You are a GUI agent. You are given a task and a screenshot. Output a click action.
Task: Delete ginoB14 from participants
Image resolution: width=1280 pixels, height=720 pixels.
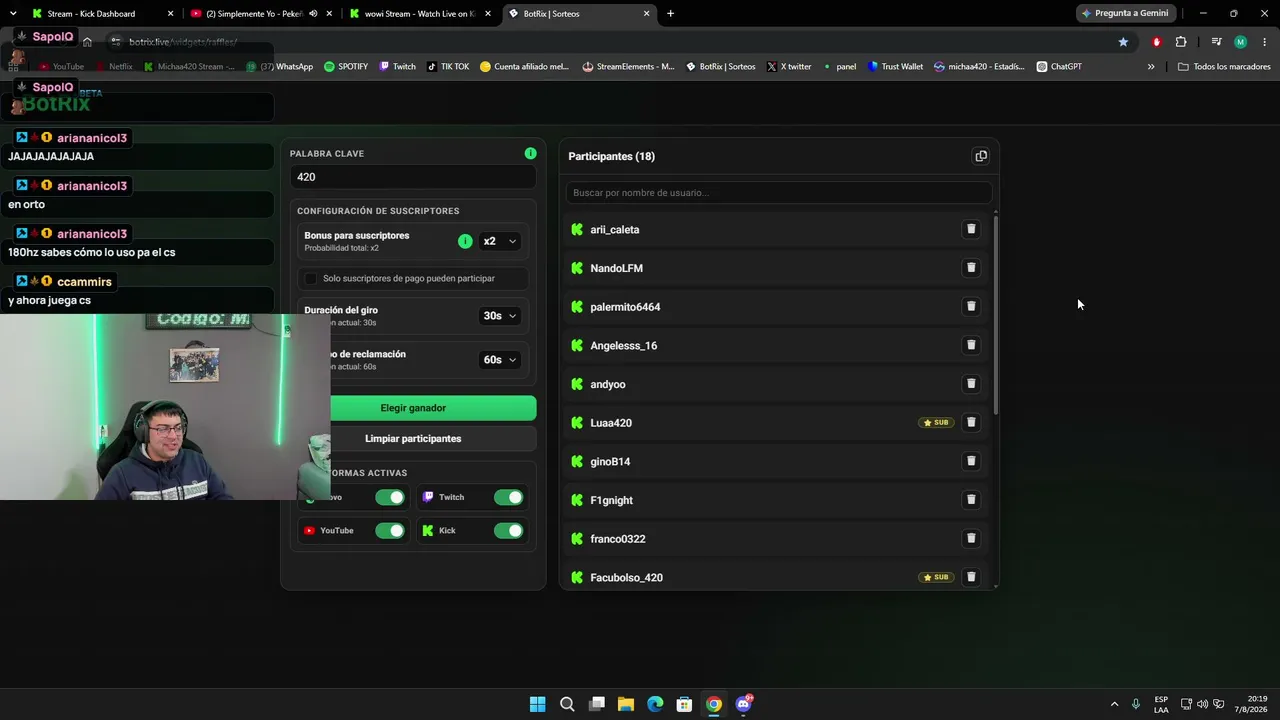(971, 461)
